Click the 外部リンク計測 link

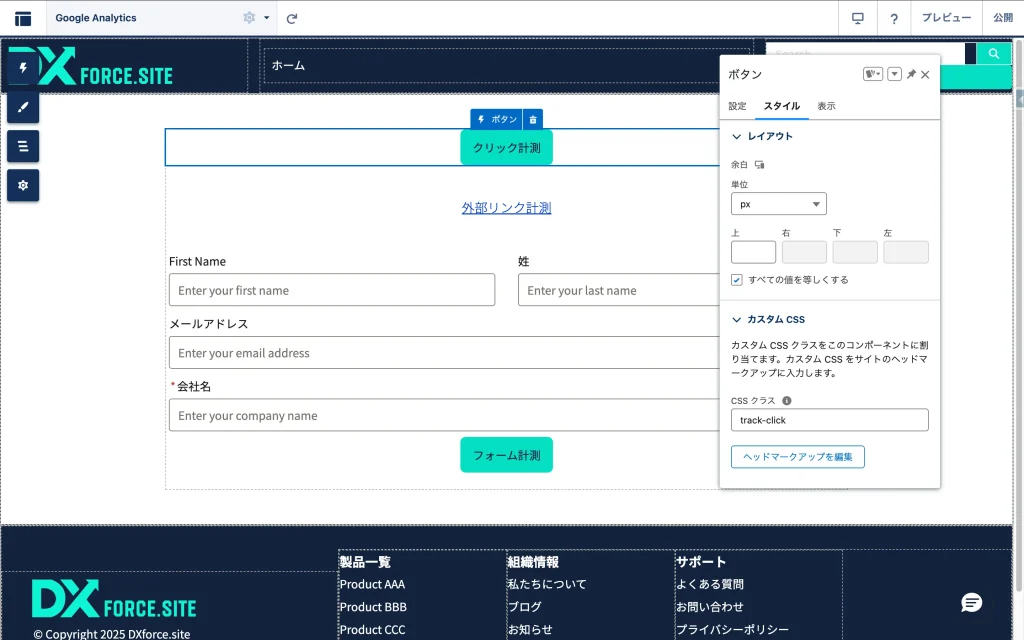506,208
